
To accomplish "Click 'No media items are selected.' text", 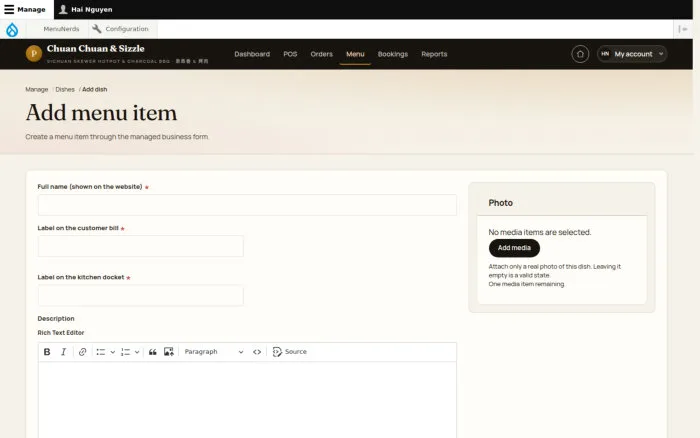I will coord(539,232).
